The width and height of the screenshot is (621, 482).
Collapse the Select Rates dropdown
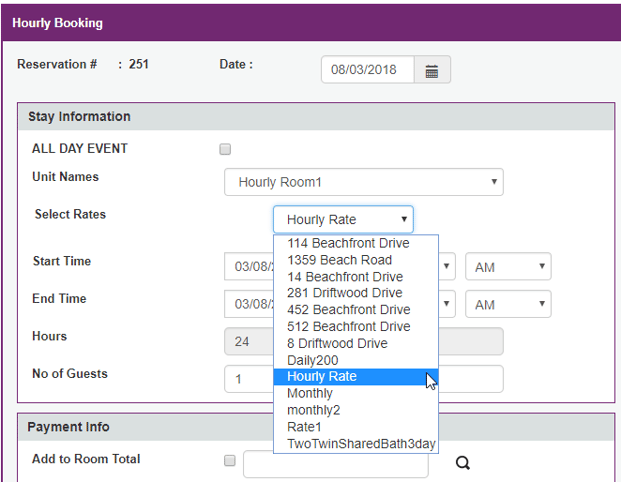(x=343, y=220)
